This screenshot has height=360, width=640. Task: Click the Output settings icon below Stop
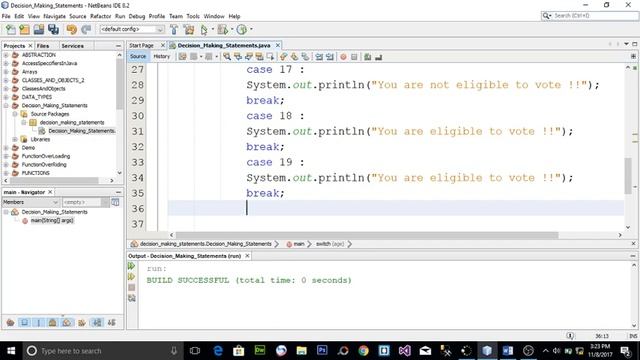[x=131, y=298]
